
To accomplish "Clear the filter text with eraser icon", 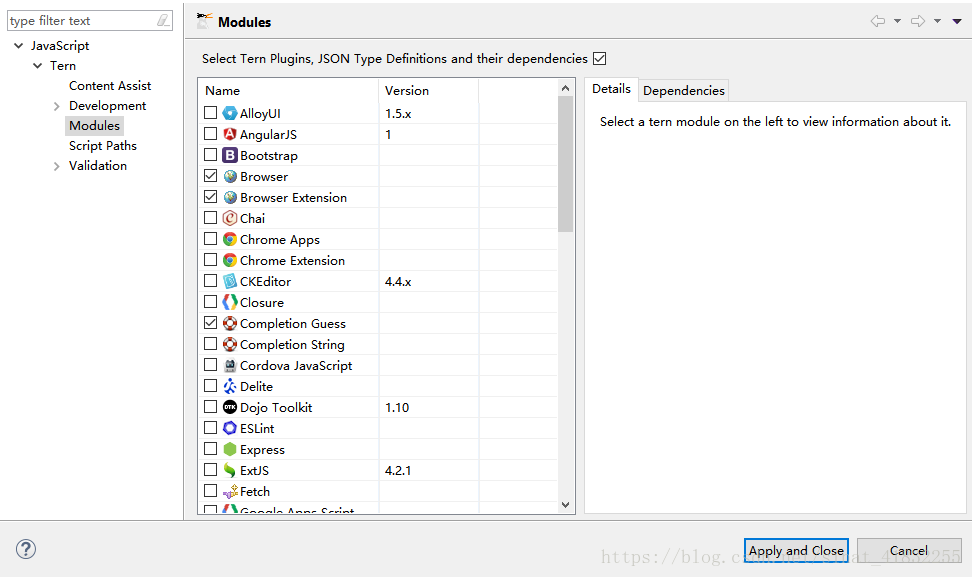I will click(x=162, y=20).
